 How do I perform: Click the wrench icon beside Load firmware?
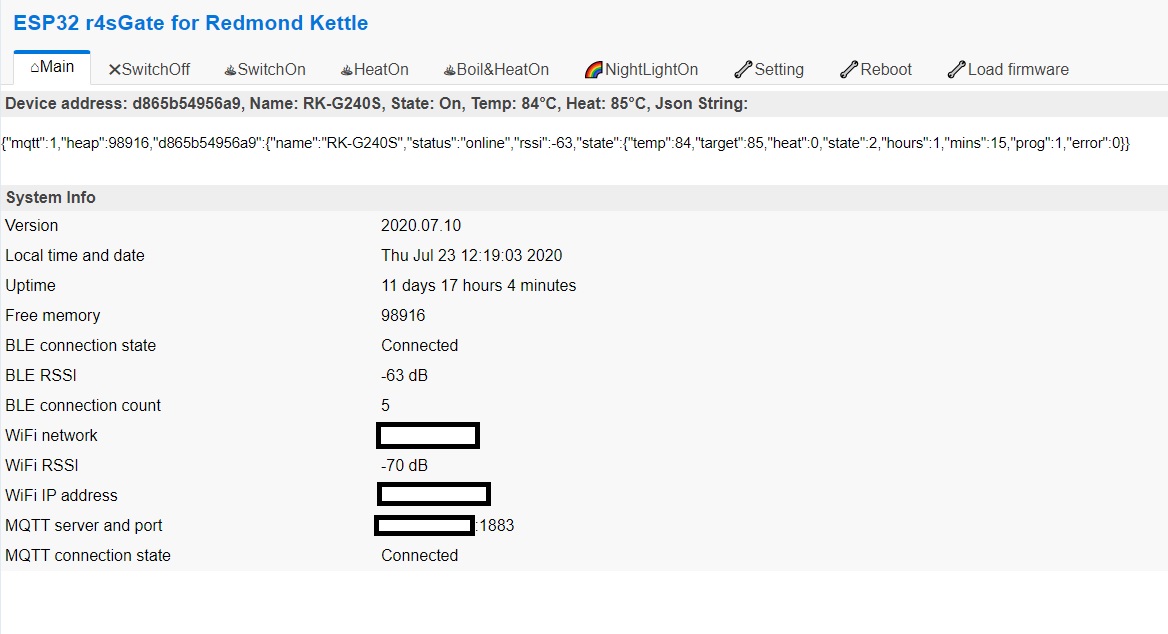click(956, 70)
